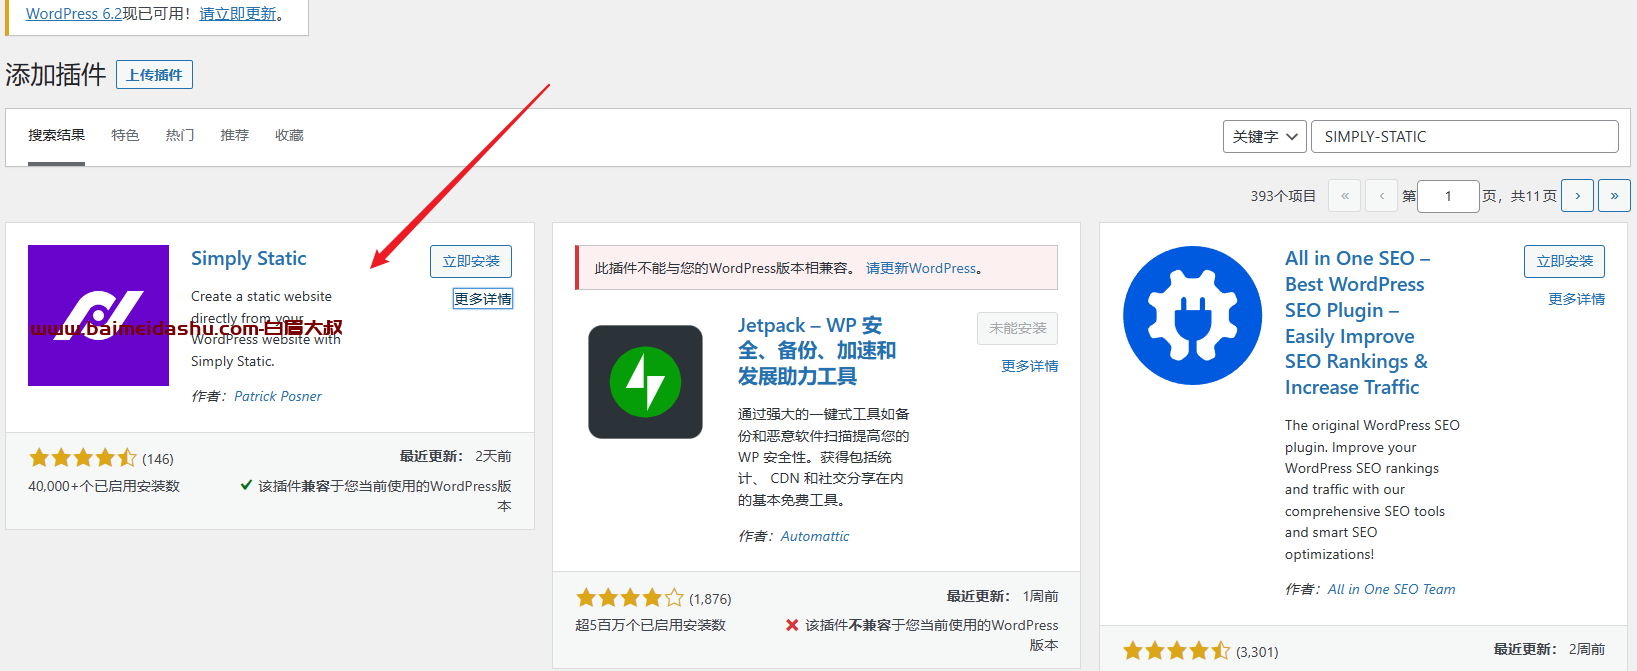1637x671 pixels.
Task: Focus the plugin search field with SIMPLY-STATIC
Action: click(x=1465, y=137)
